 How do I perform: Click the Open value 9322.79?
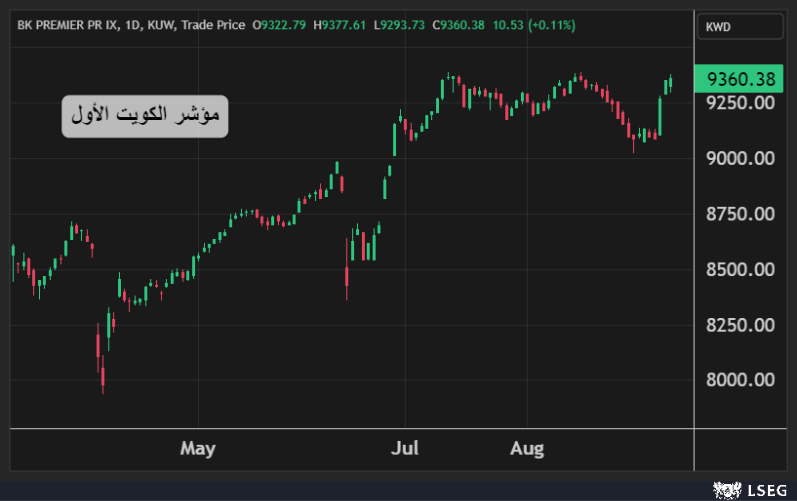coord(284,25)
